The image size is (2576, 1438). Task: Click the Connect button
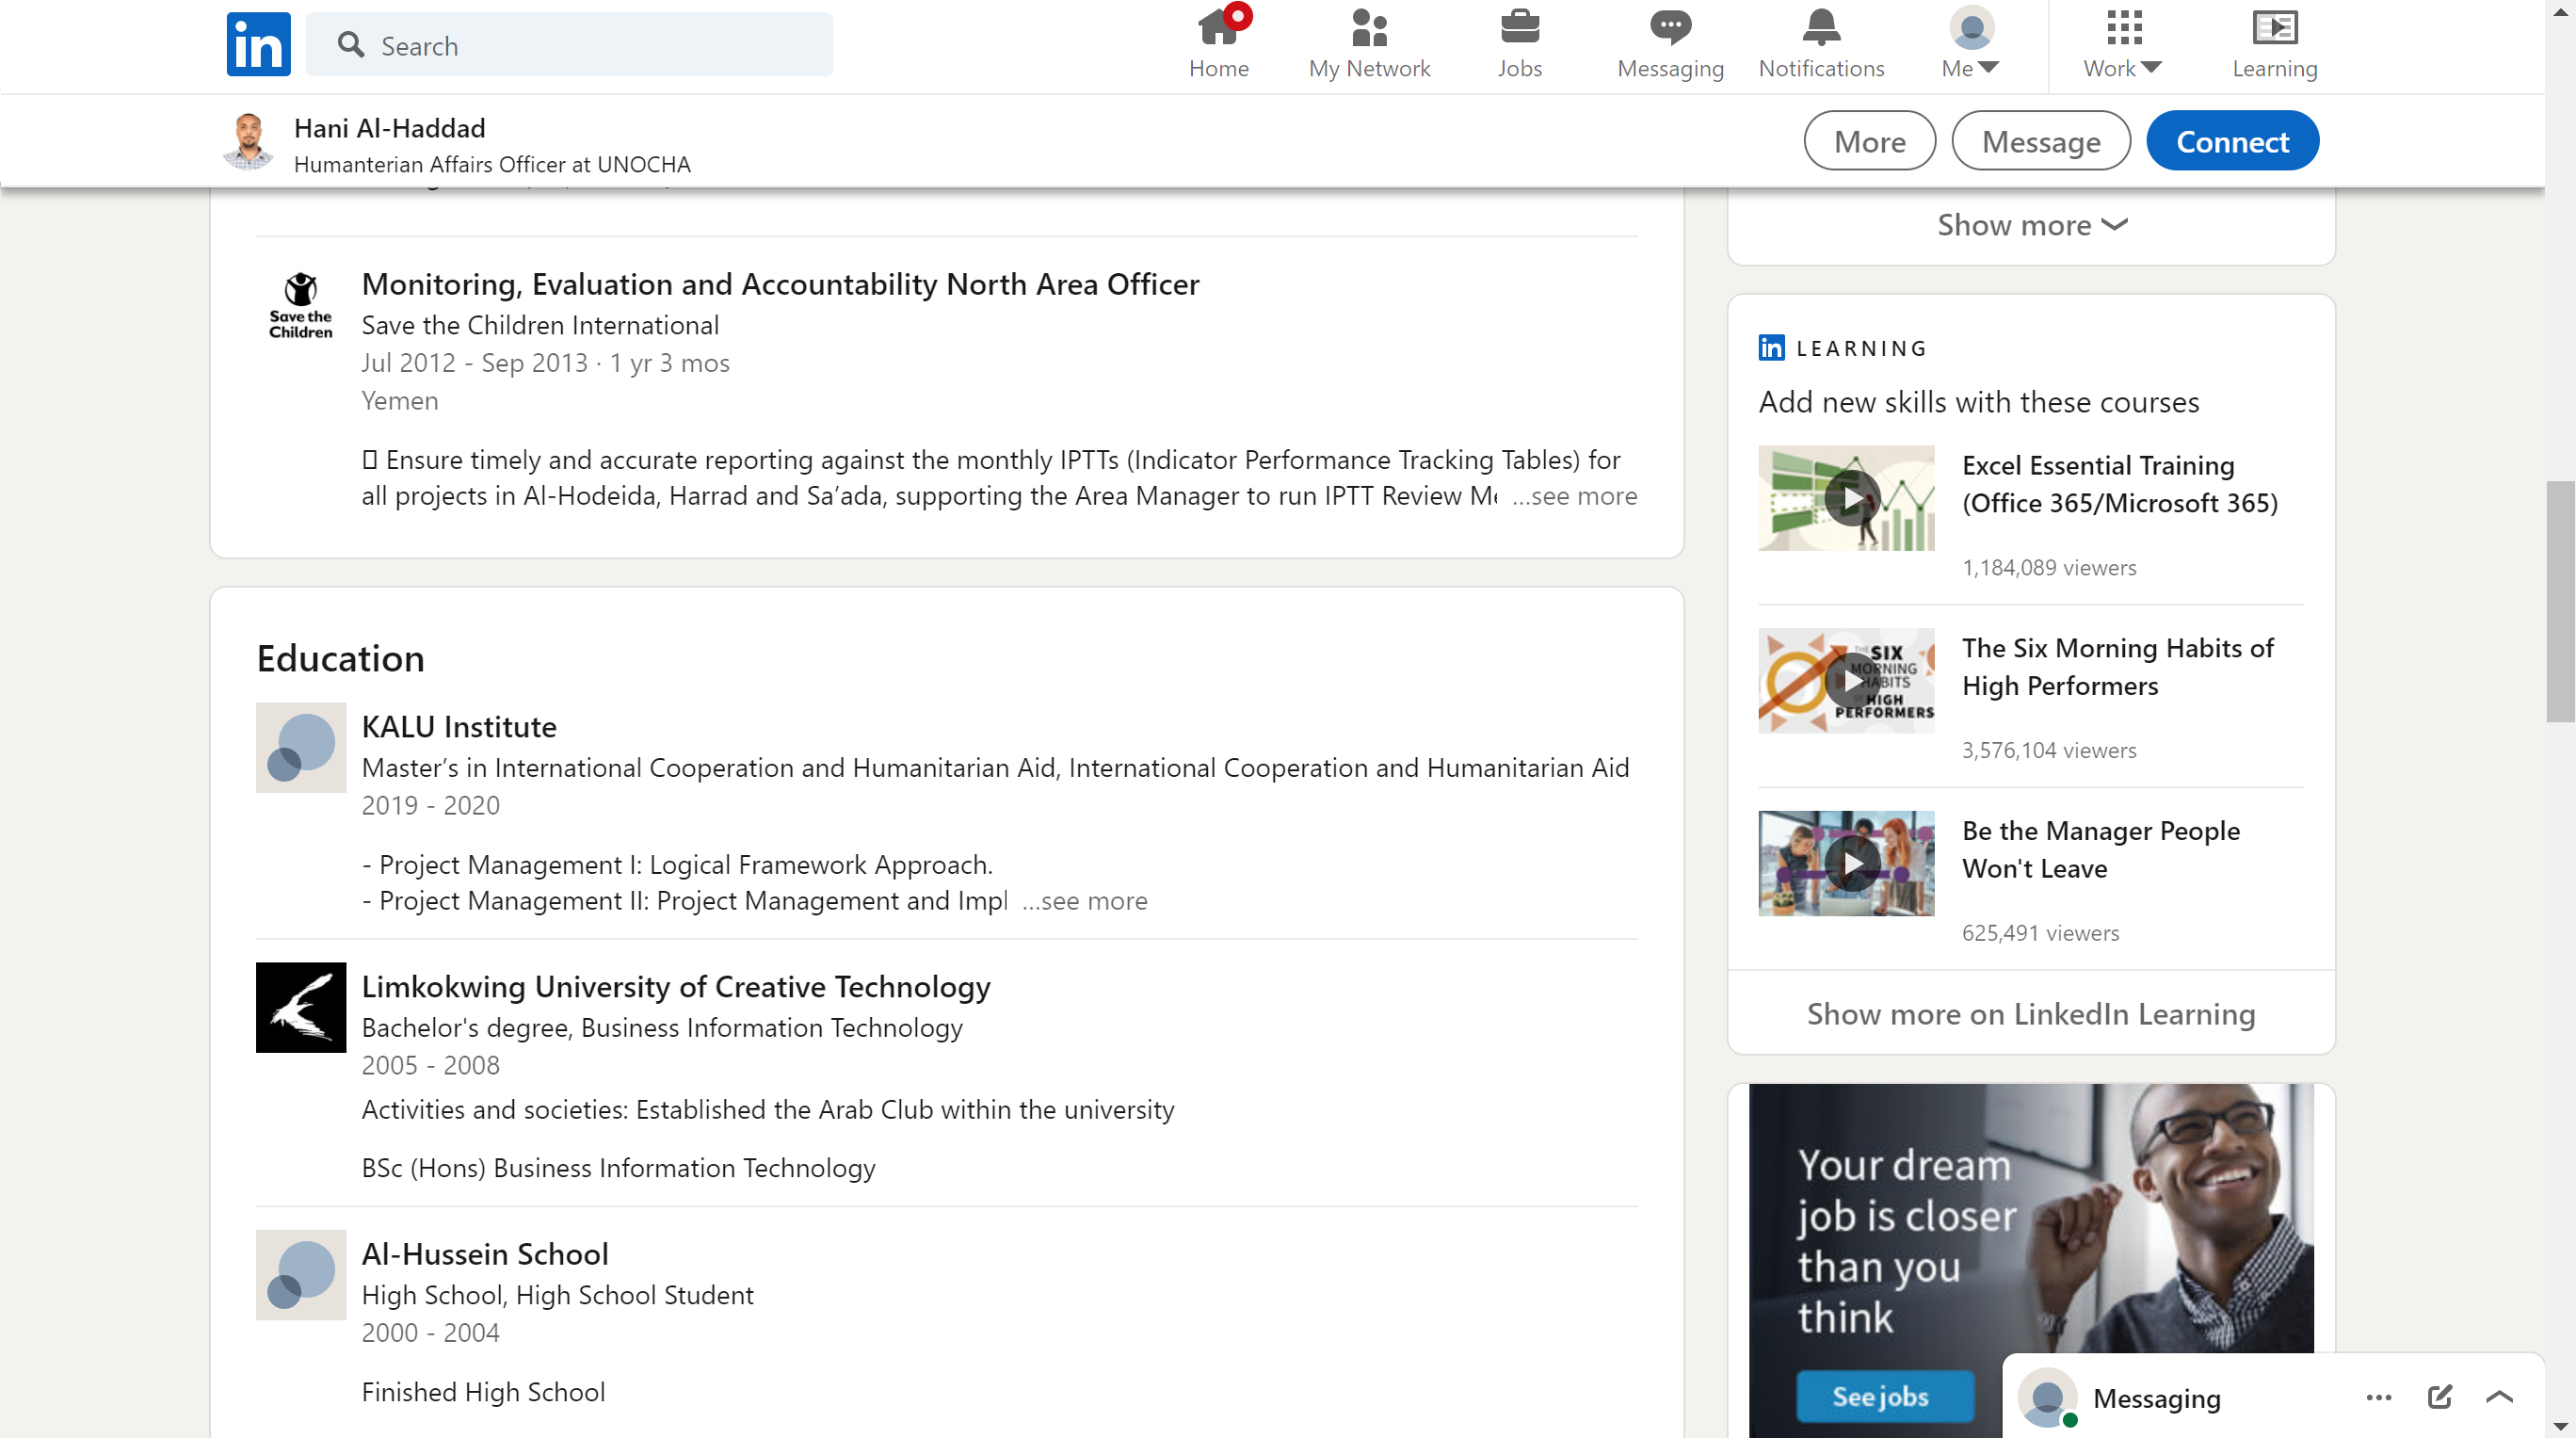(x=2232, y=141)
